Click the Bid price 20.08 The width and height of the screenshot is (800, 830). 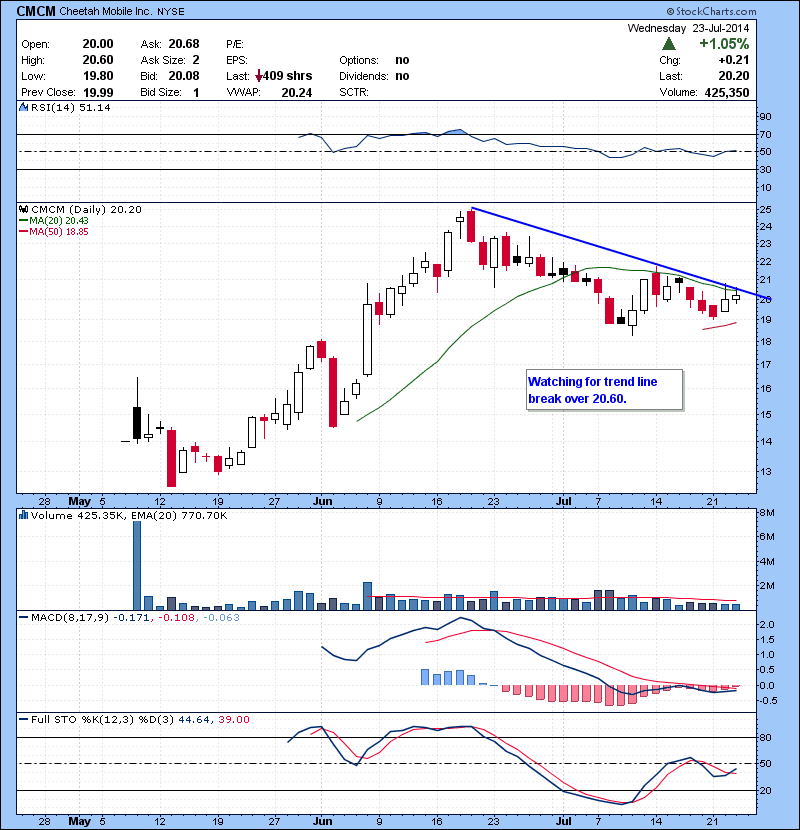point(184,76)
